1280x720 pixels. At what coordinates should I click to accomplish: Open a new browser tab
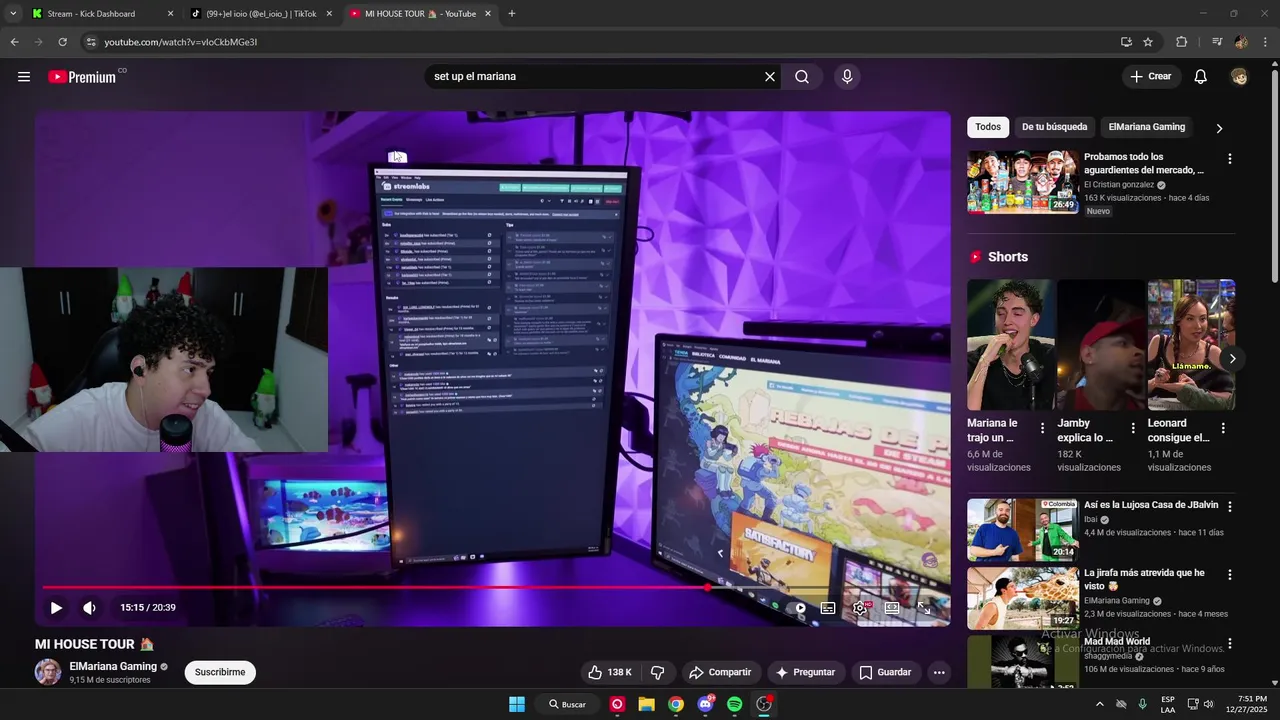click(x=512, y=14)
